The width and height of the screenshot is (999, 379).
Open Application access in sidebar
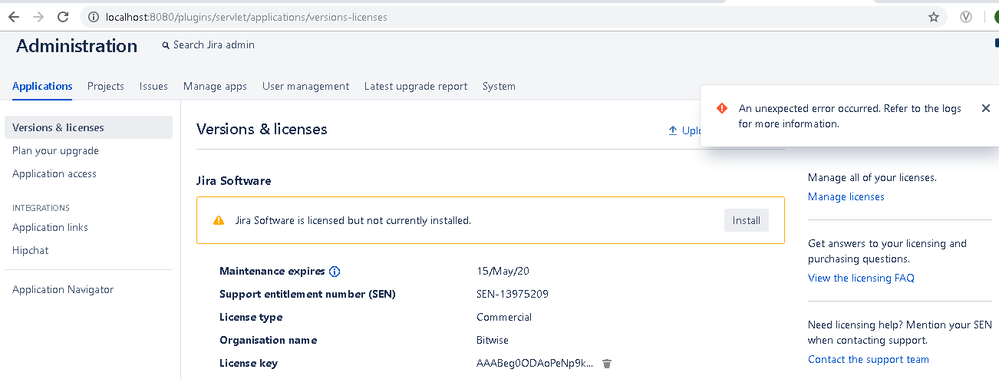pyautogui.click(x=54, y=173)
